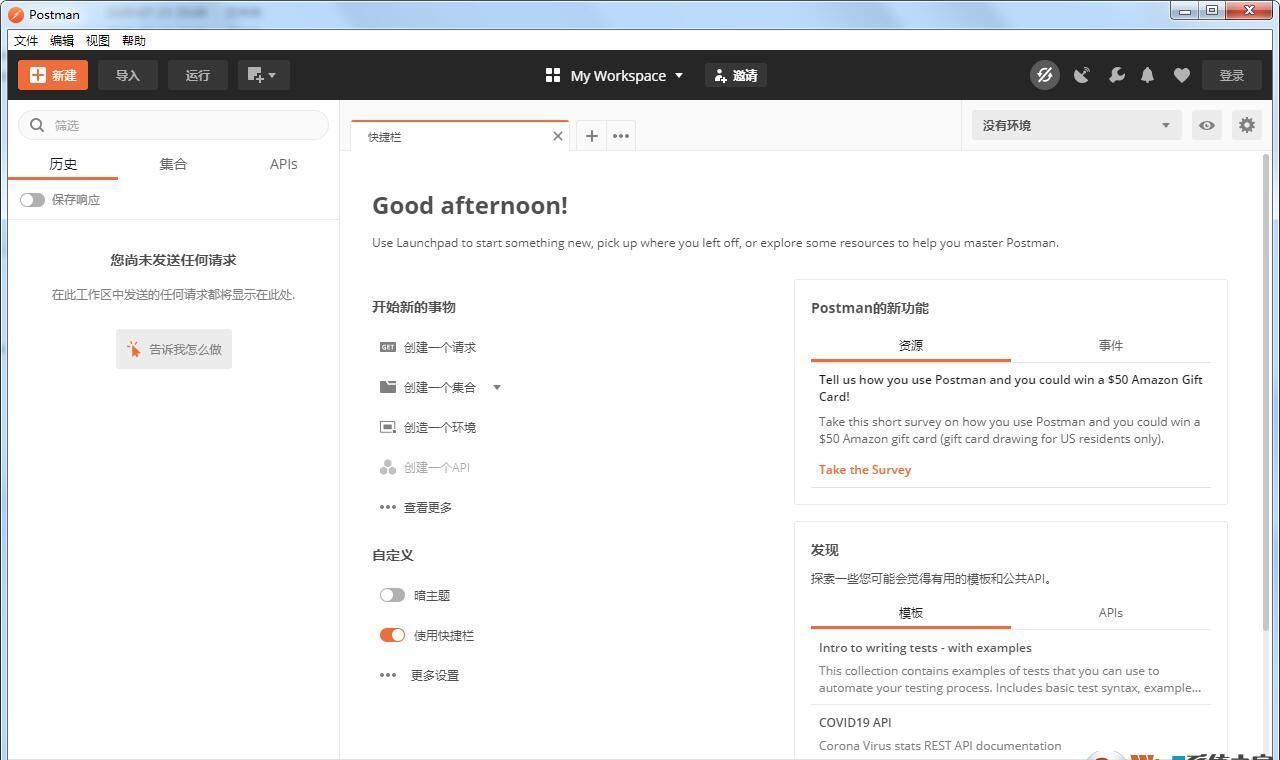
Task: Expand the arrow next to 创建一个集合
Action: pyautogui.click(x=496, y=387)
